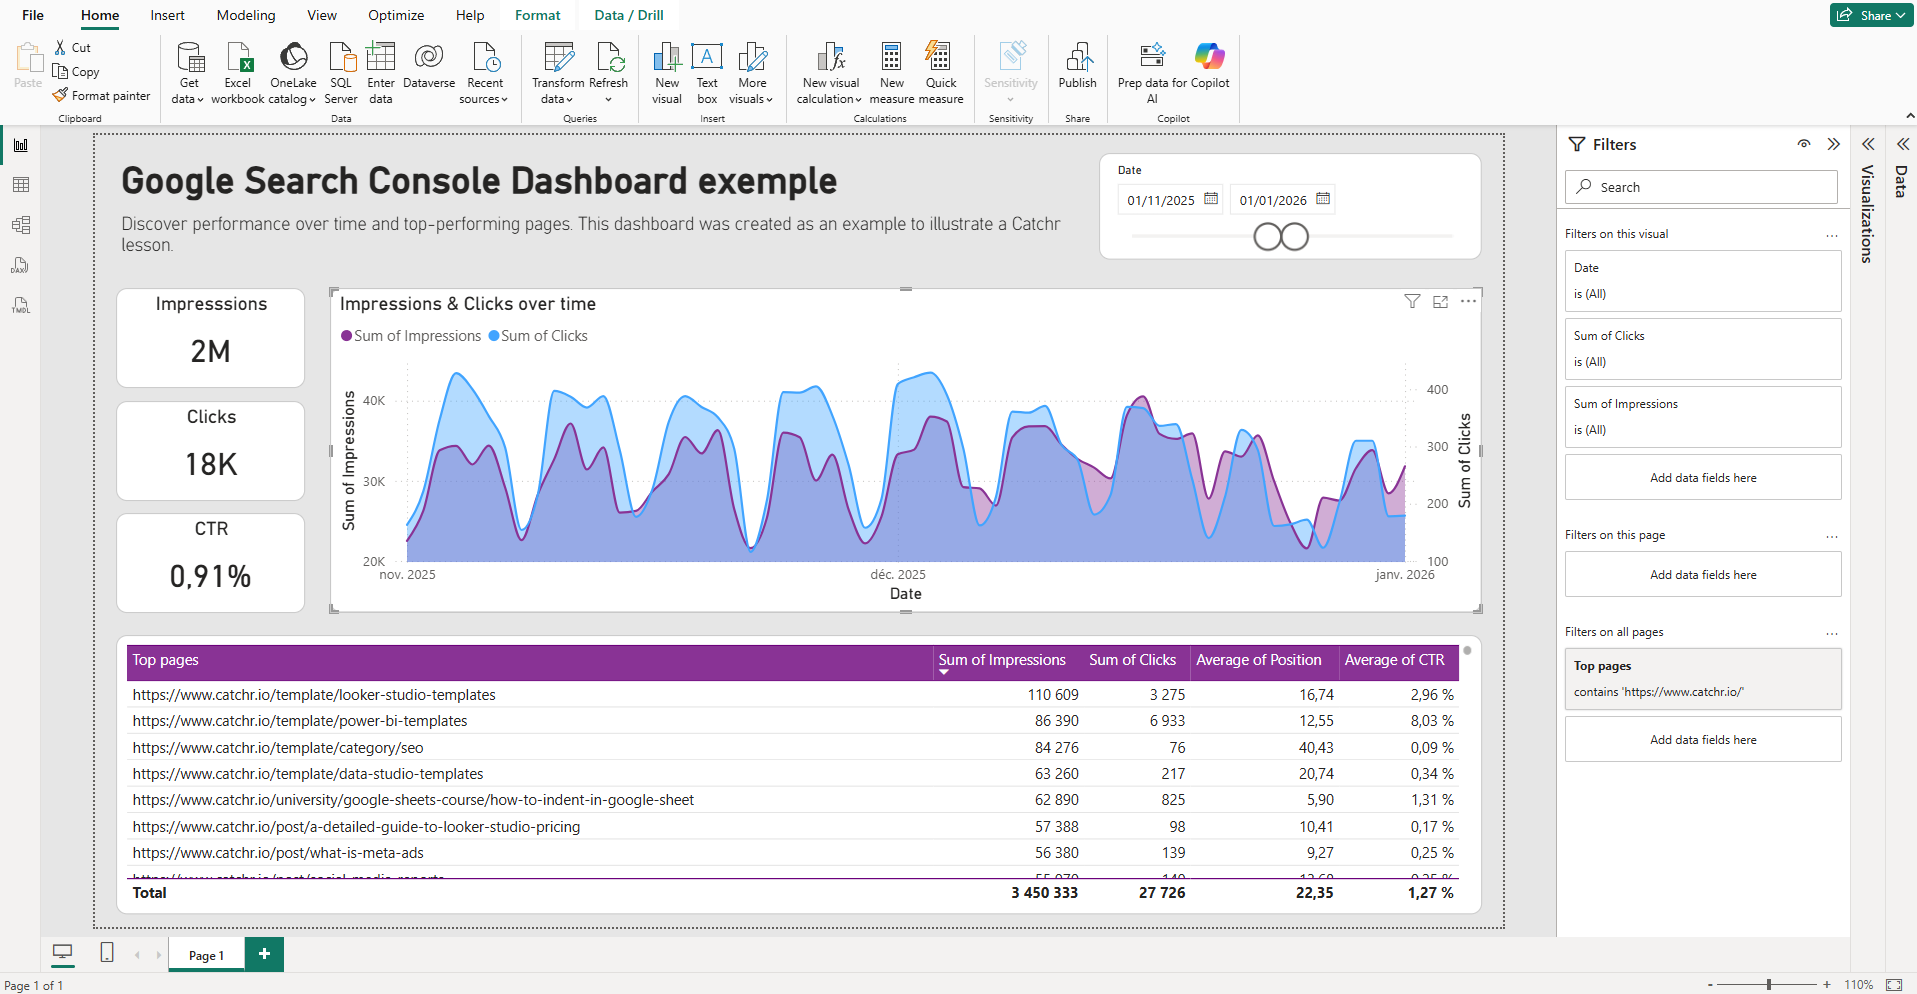The image size is (1917, 994).
Task: Switch to mobile layout view at bottom left
Action: (106, 953)
